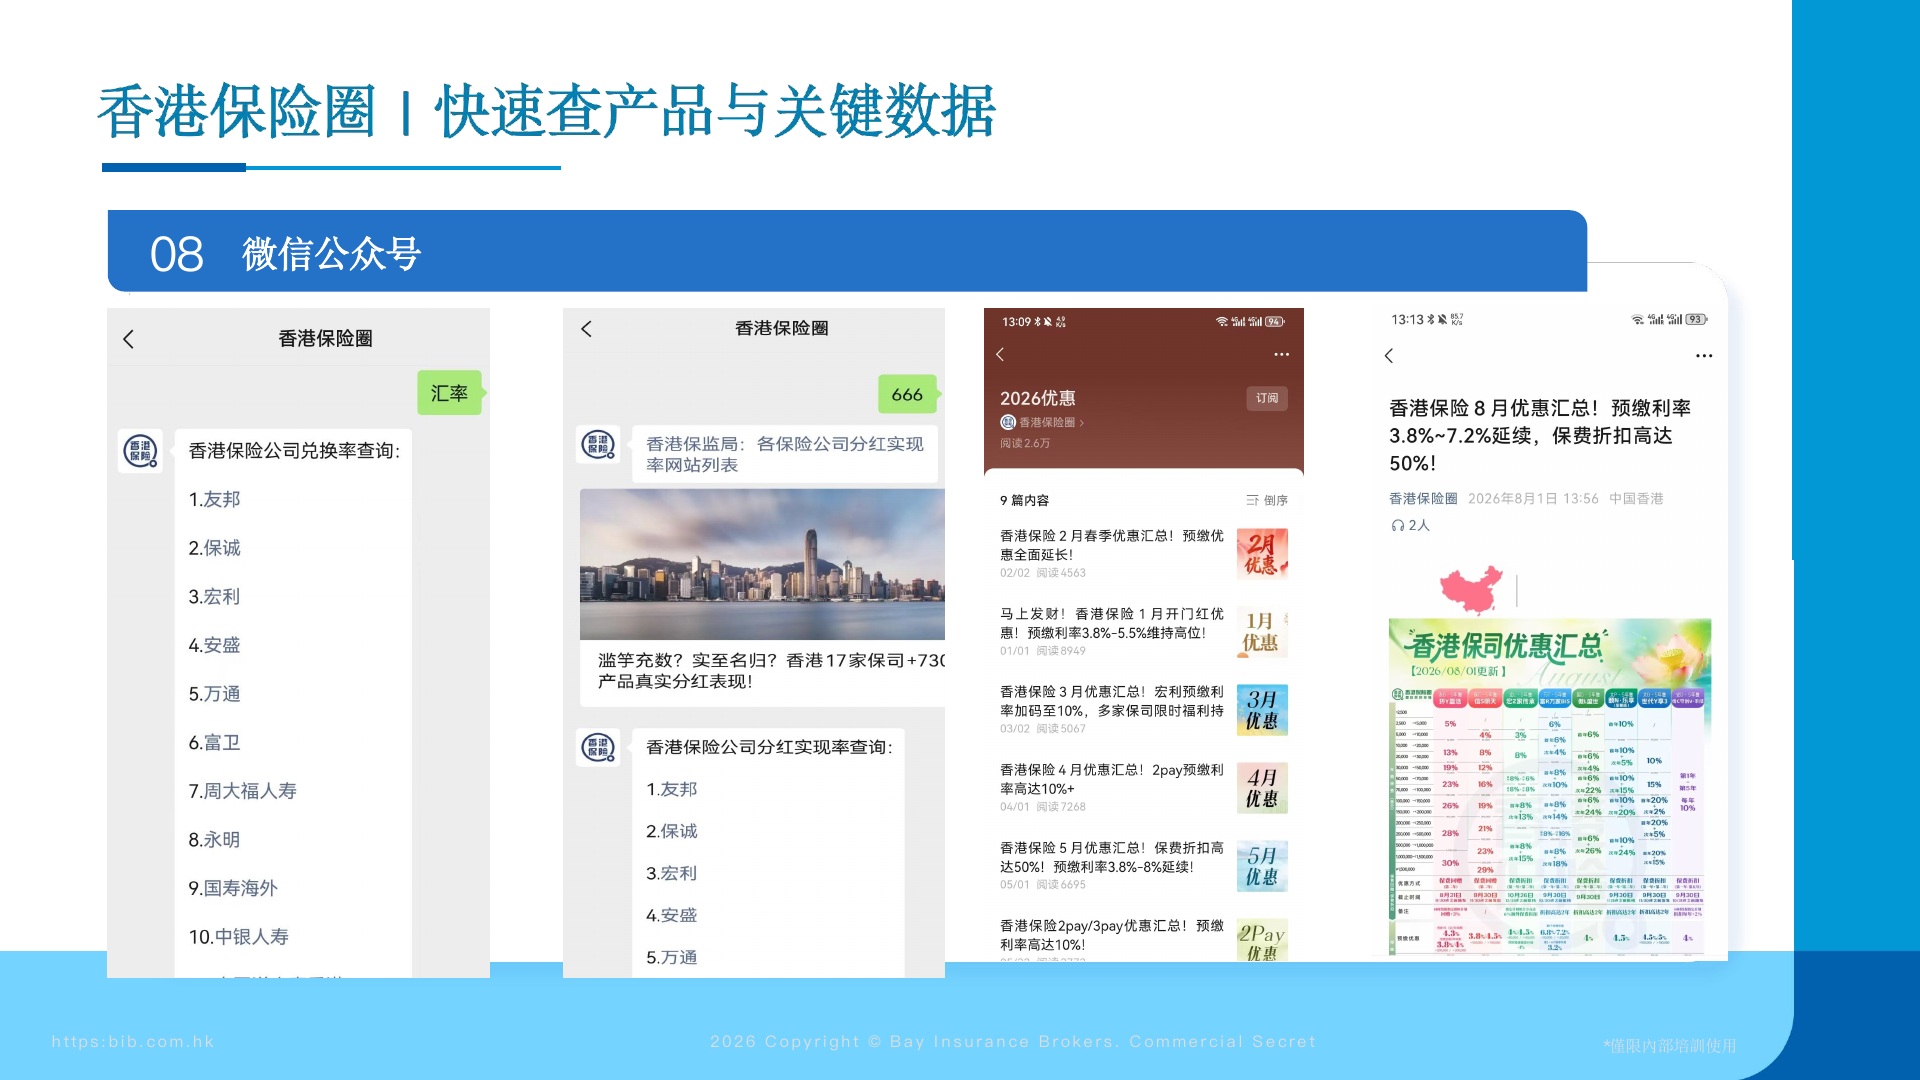Tap the green 汇率 message bubble
Image resolution: width=1920 pixels, height=1080 pixels.
click(x=449, y=393)
